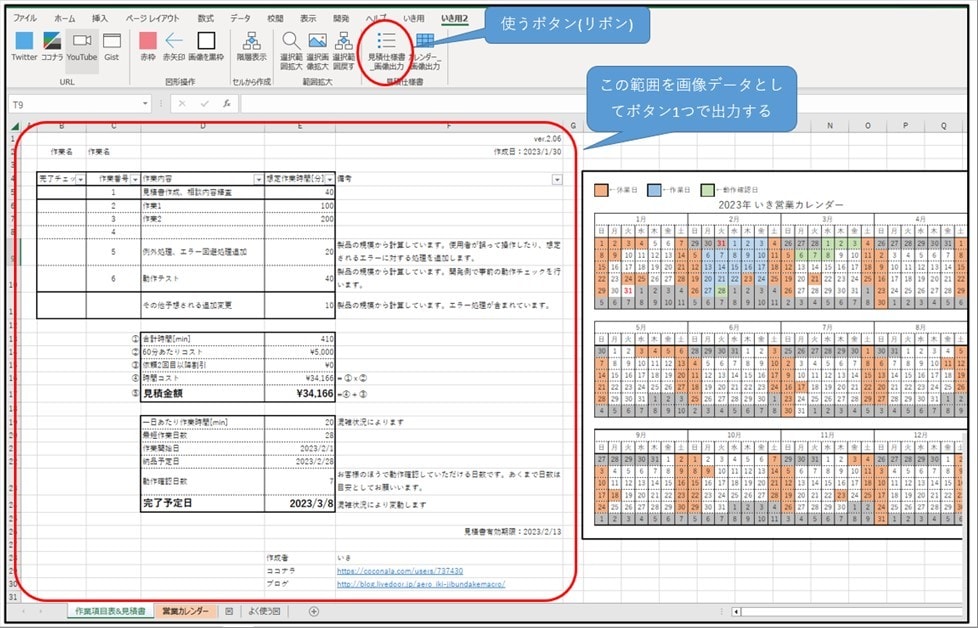Select column P header
978x628 pixels.
(x=906, y=126)
